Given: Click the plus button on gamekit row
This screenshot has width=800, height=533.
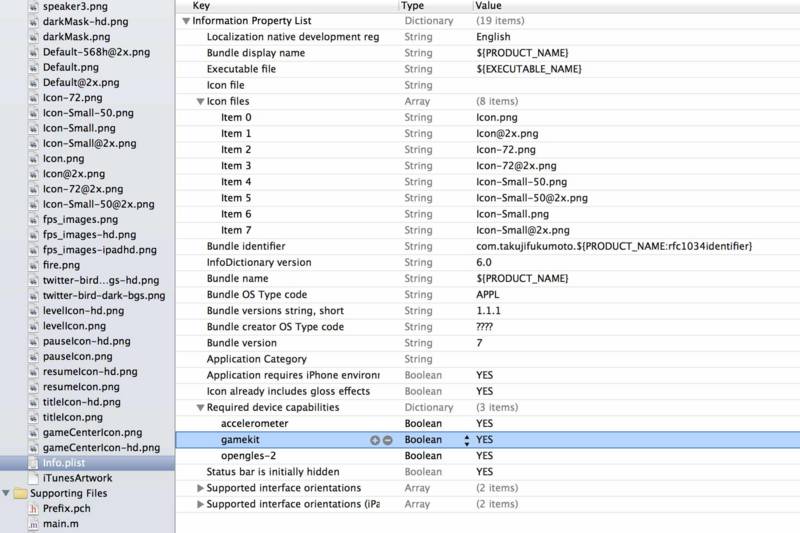Looking at the screenshot, I should coord(375,440).
